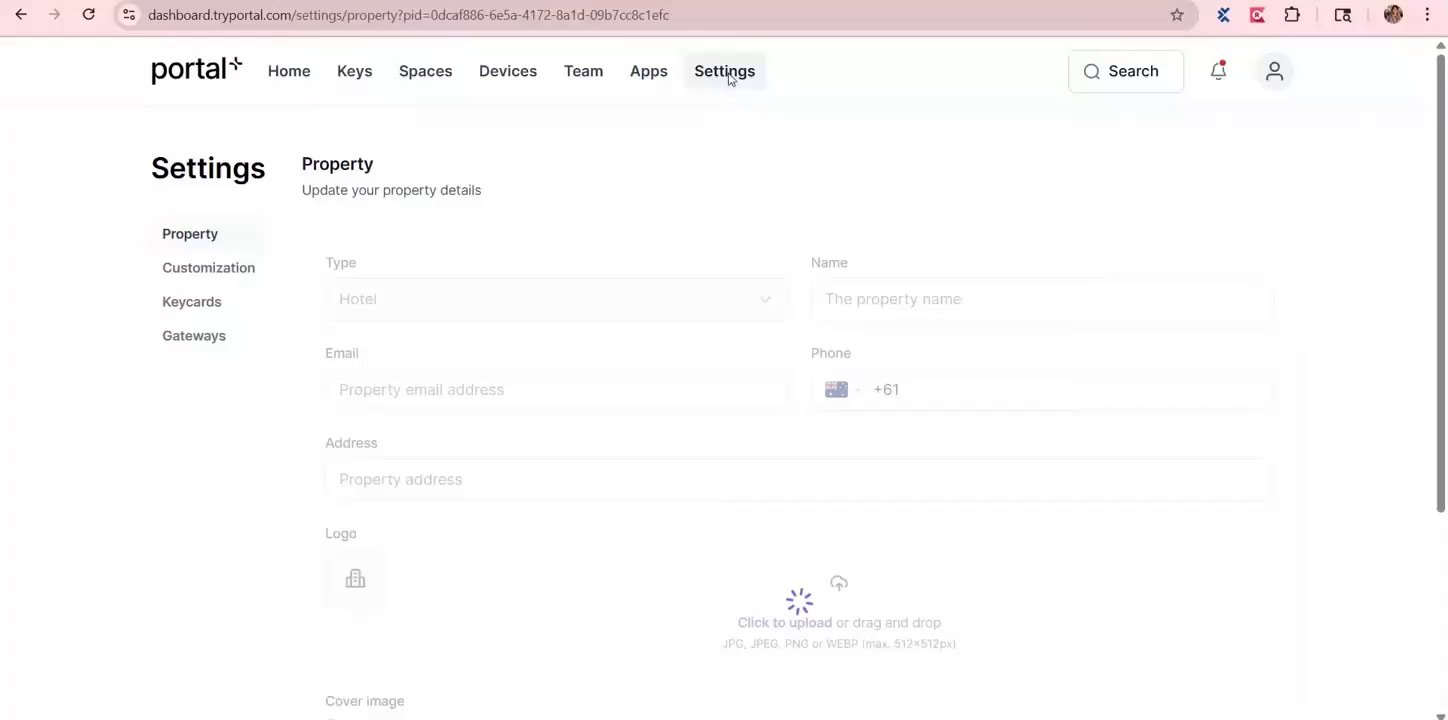This screenshot has height=720, width=1448.
Task: Select Keycards in the settings sidebar
Action: click(x=192, y=302)
